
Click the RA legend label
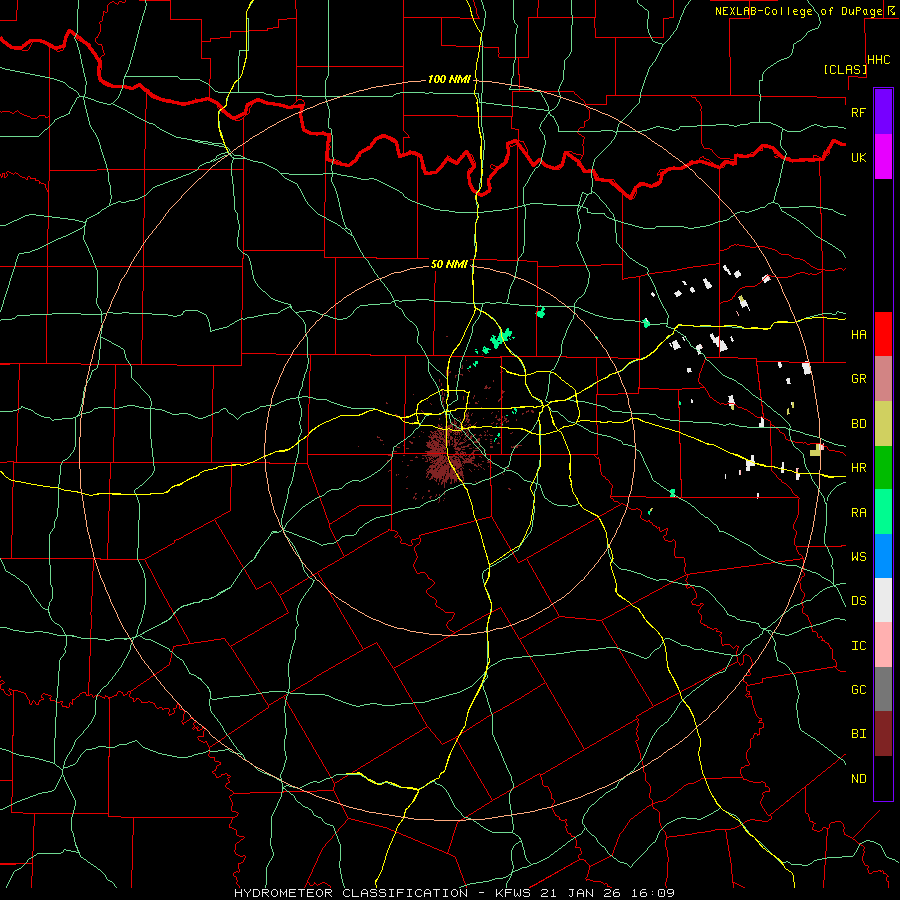858,512
